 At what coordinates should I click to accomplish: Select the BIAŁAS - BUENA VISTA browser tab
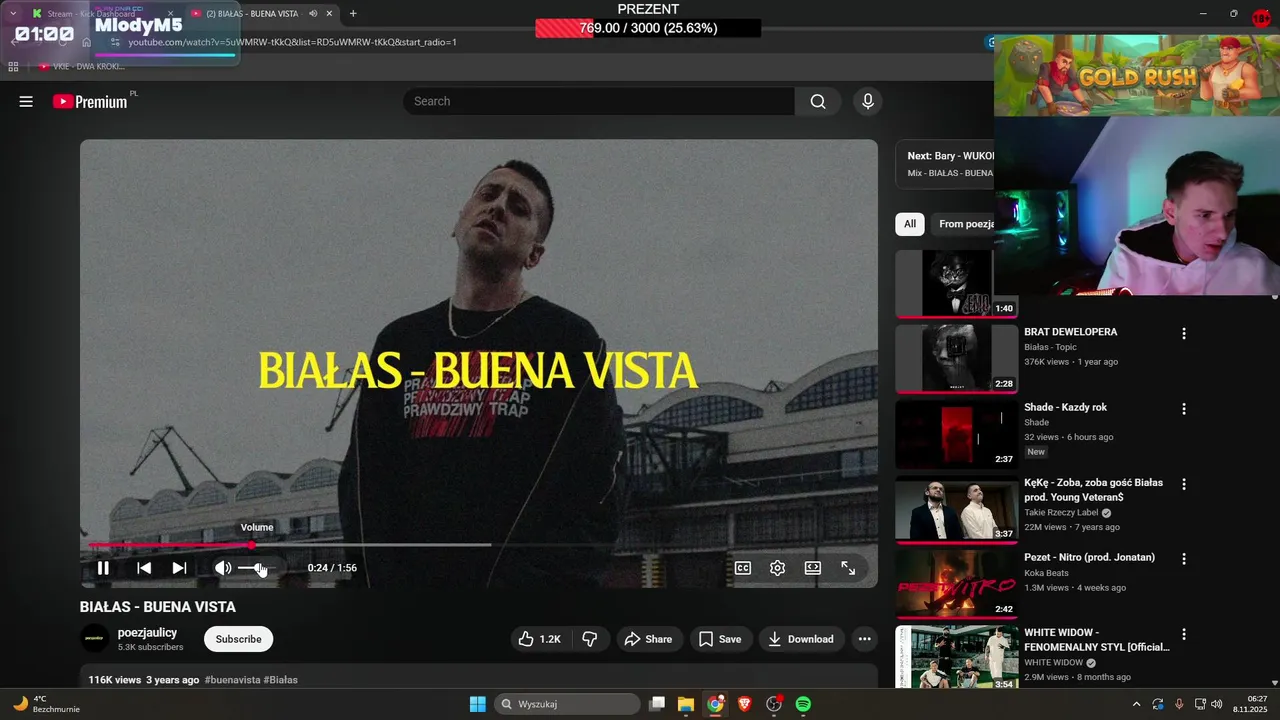(252, 14)
